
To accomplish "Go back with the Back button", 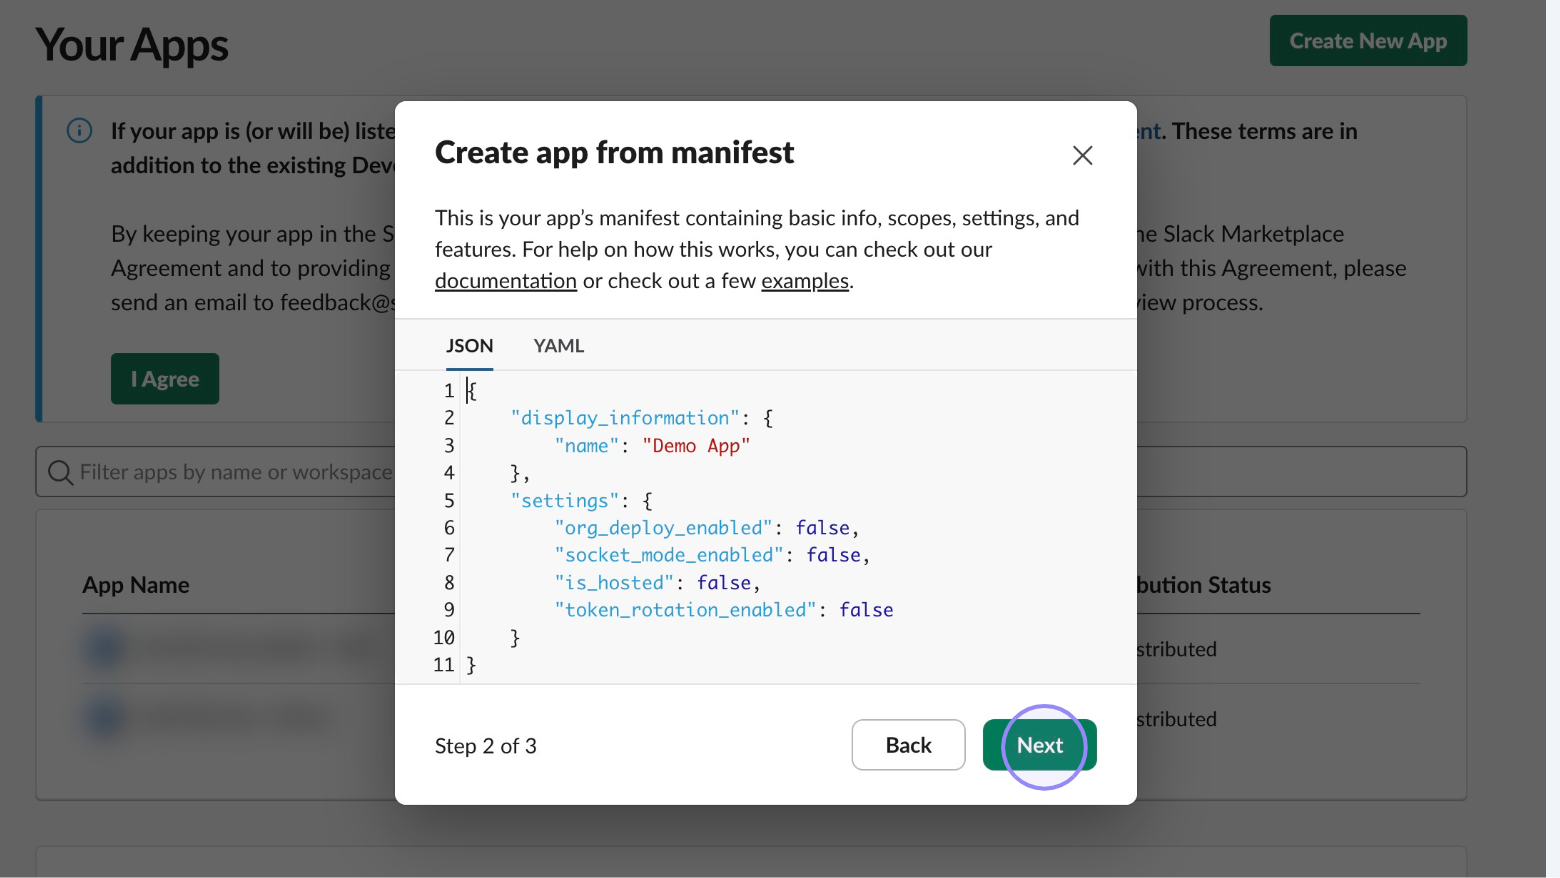I will coord(908,745).
